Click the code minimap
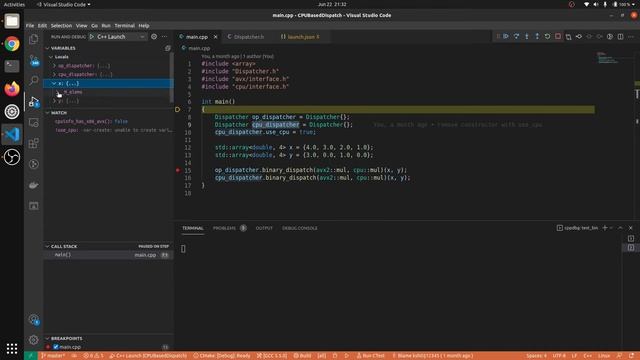Image resolution: width=640 pixels, height=360 pixels. [x=608, y=58]
